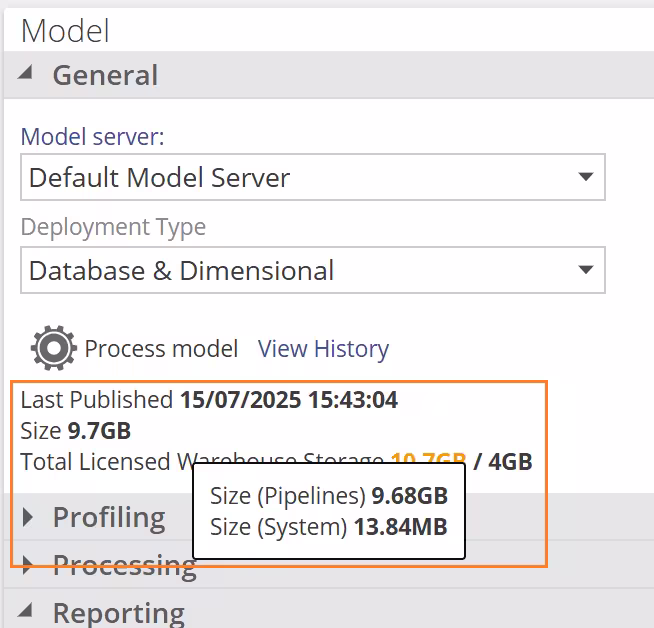Open the View History link

coord(323,349)
